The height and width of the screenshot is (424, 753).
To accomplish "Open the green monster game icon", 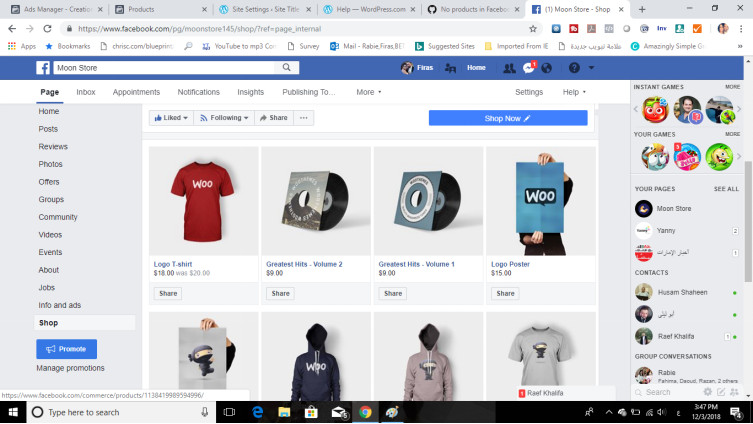I will click(x=719, y=157).
